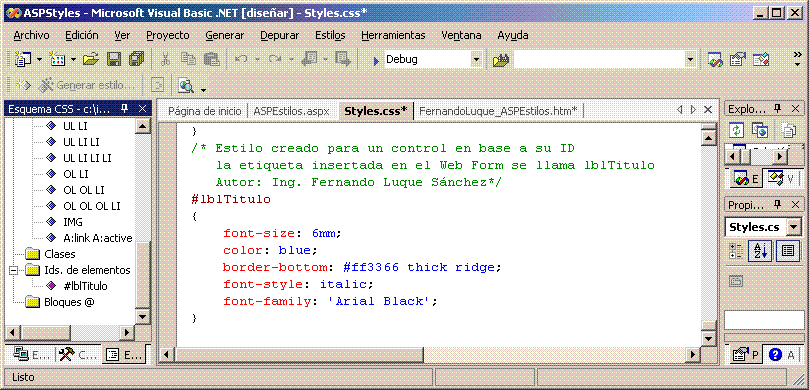Select the #lblTitulo node in CSS outline
The height and width of the screenshot is (390, 809).
tap(85, 286)
